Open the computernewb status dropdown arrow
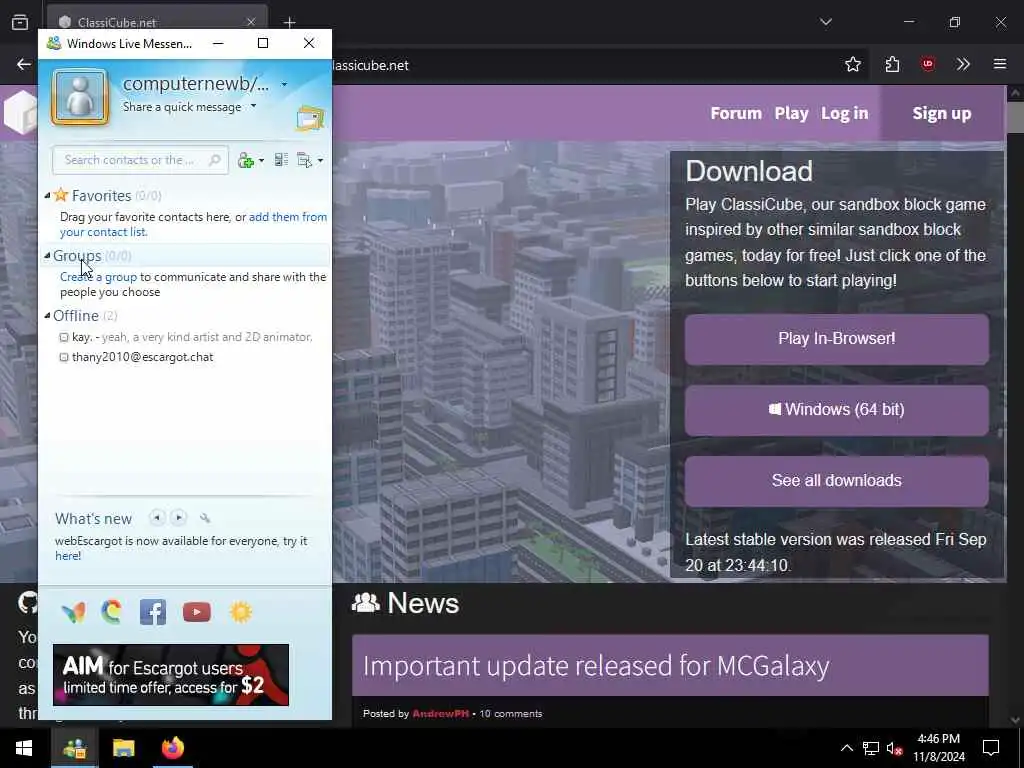Screen dimensions: 1024x768 click(x=284, y=84)
